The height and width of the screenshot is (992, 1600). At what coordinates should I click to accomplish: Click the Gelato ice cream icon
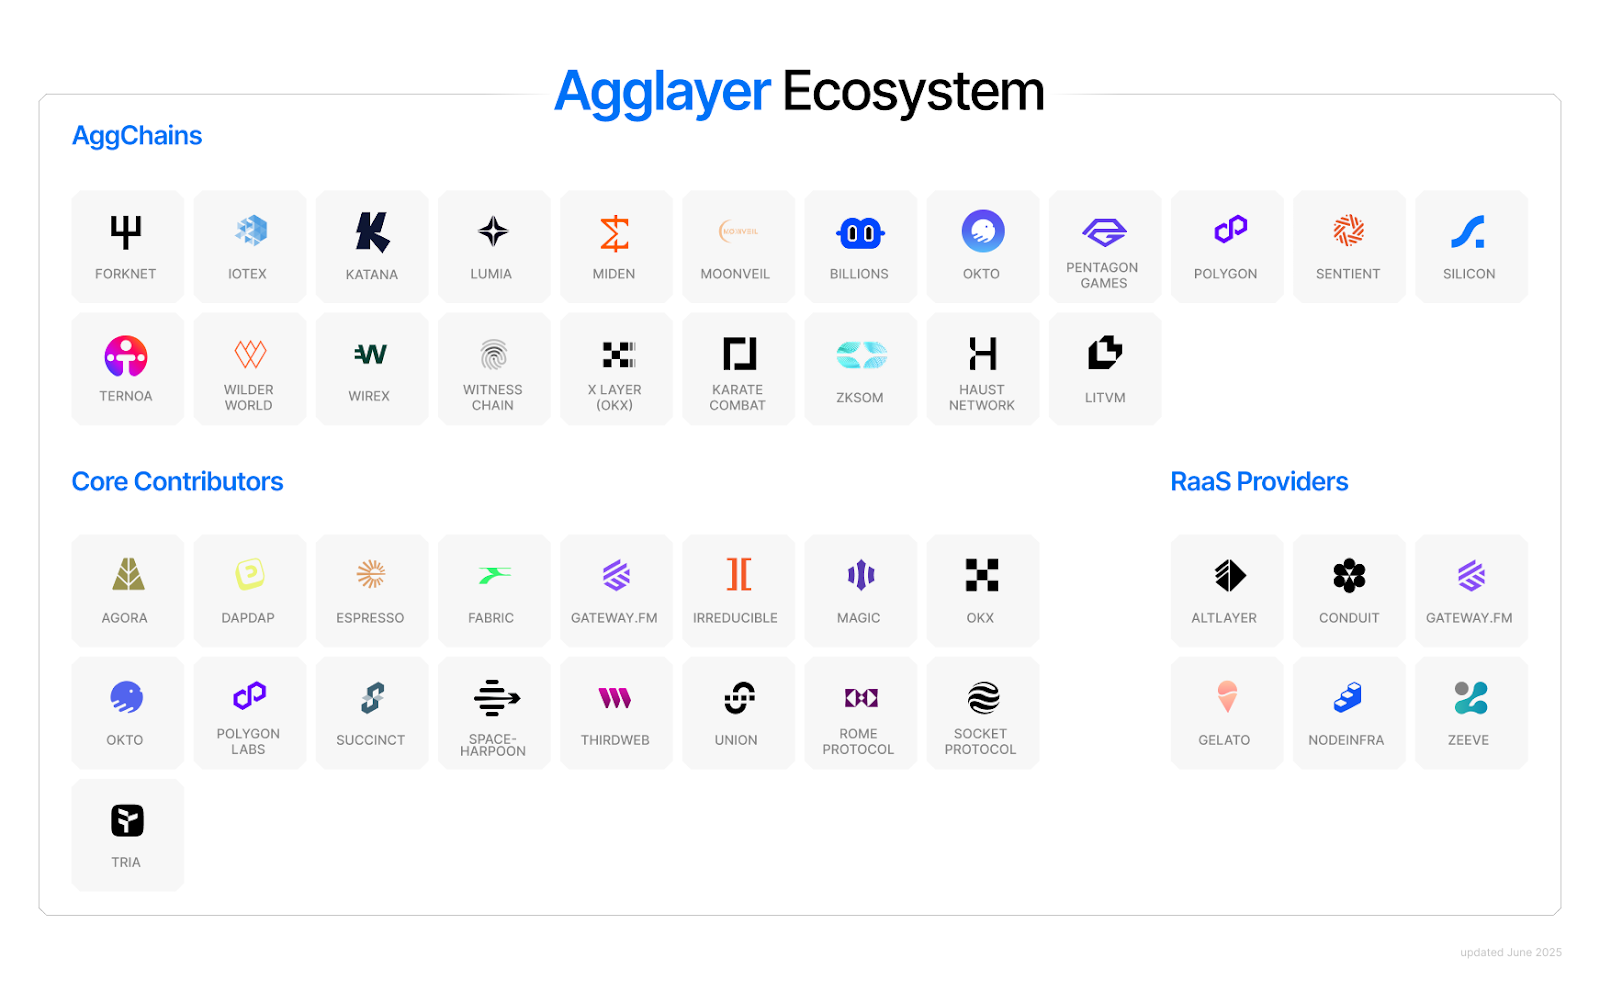pos(1227,697)
